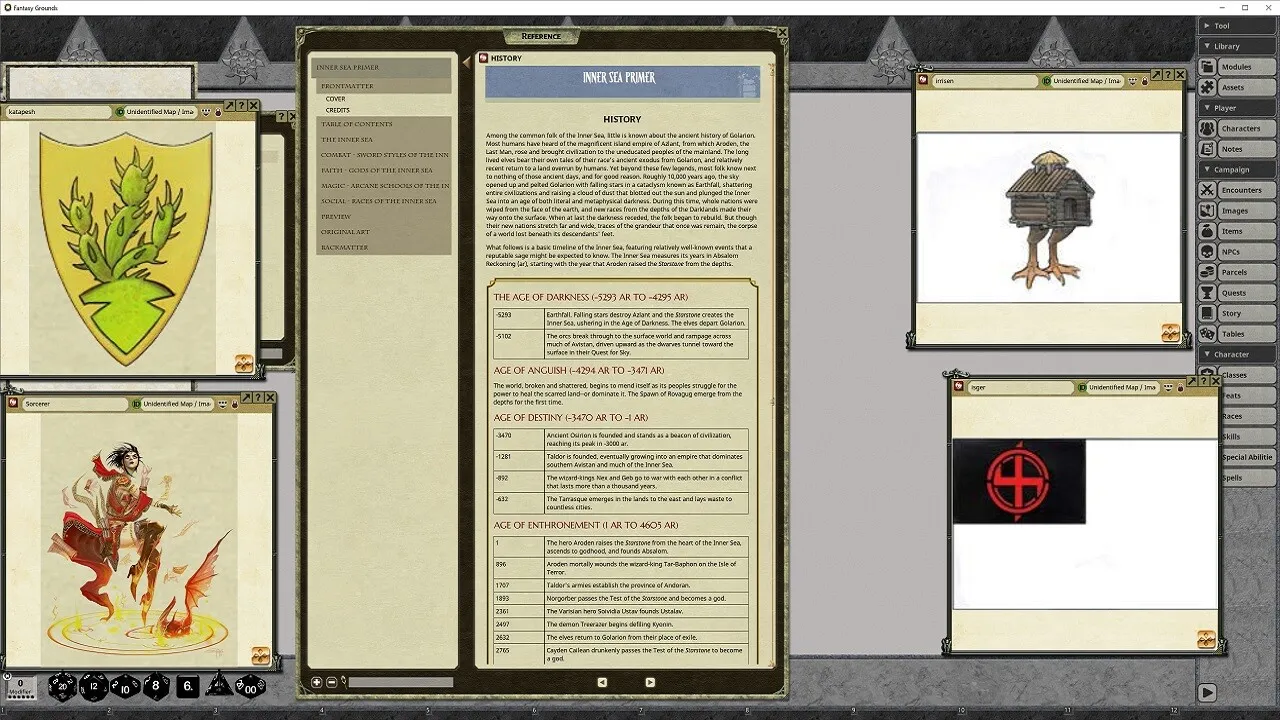The image size is (1280, 720).
Task: Open the Assets library button
Action: (1236, 87)
